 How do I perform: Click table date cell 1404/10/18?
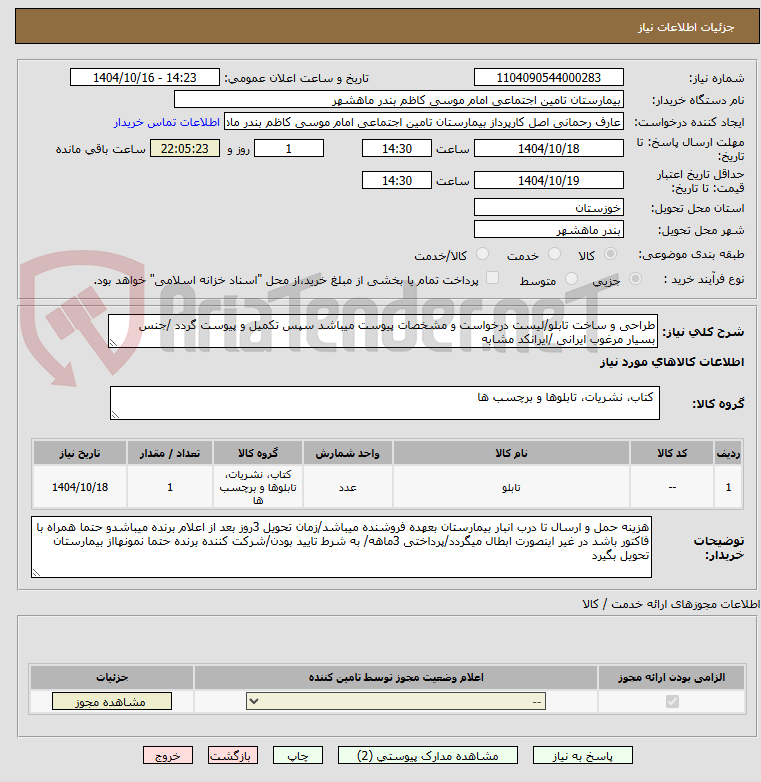[80, 487]
